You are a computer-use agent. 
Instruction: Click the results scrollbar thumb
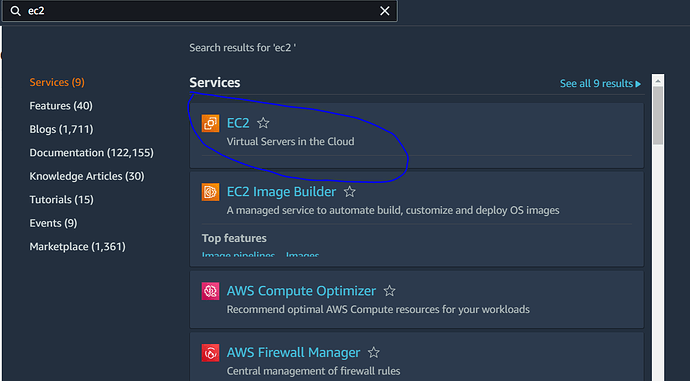pos(658,115)
